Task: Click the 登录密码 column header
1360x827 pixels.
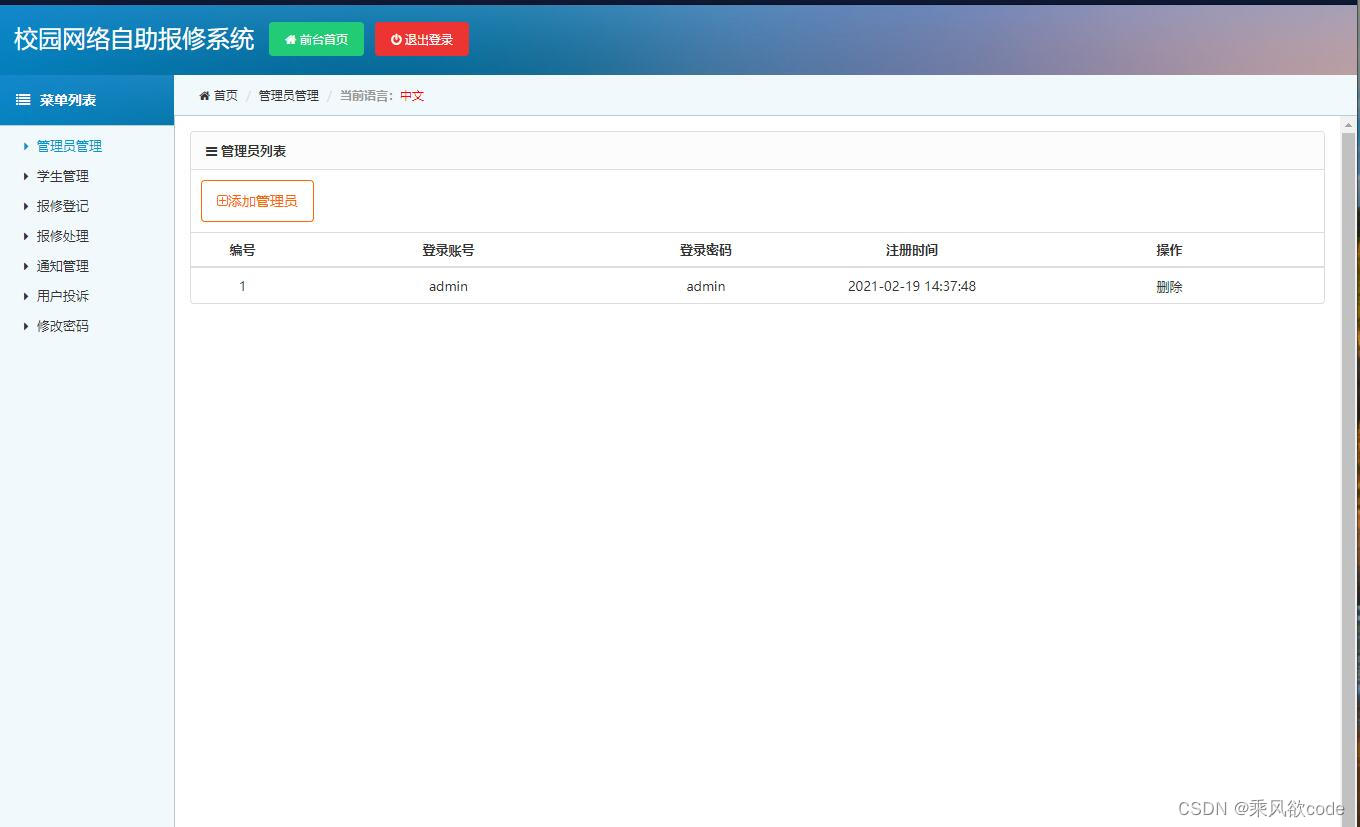Action: [706, 250]
